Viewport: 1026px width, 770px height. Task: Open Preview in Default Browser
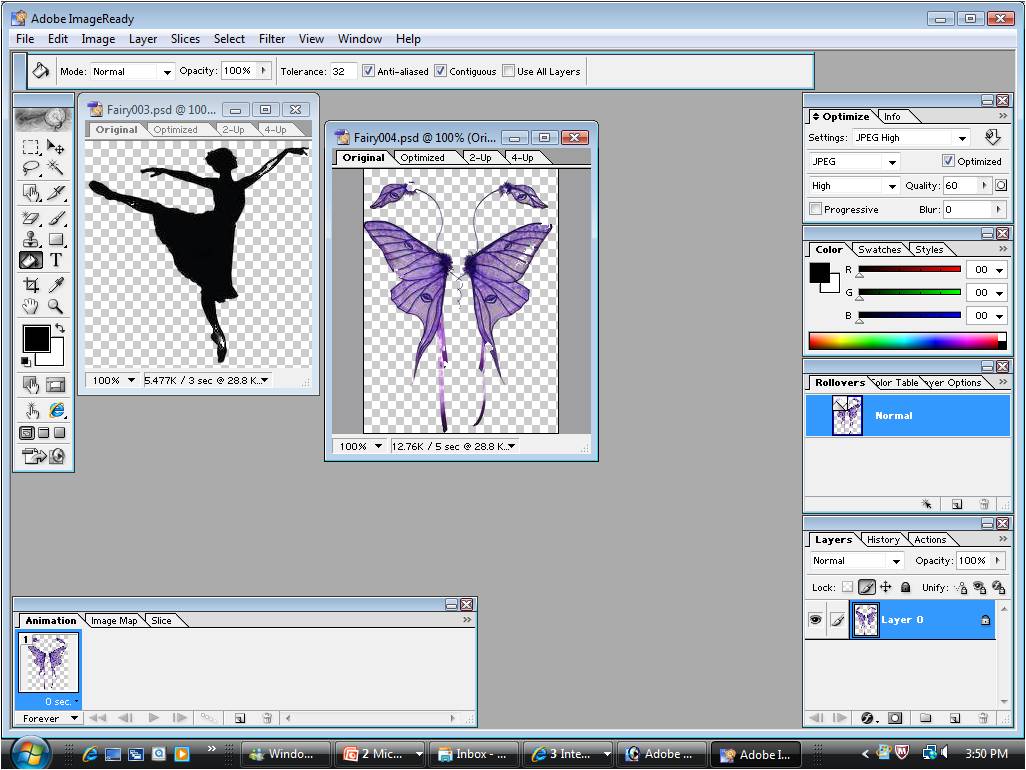point(58,410)
